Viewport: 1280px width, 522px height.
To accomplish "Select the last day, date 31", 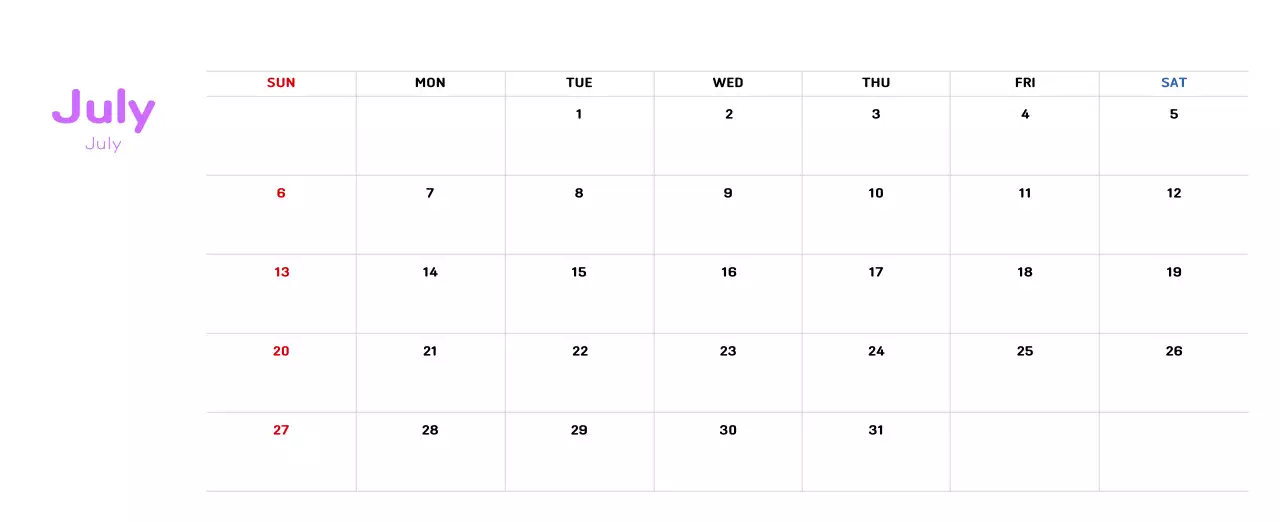I will [x=876, y=430].
